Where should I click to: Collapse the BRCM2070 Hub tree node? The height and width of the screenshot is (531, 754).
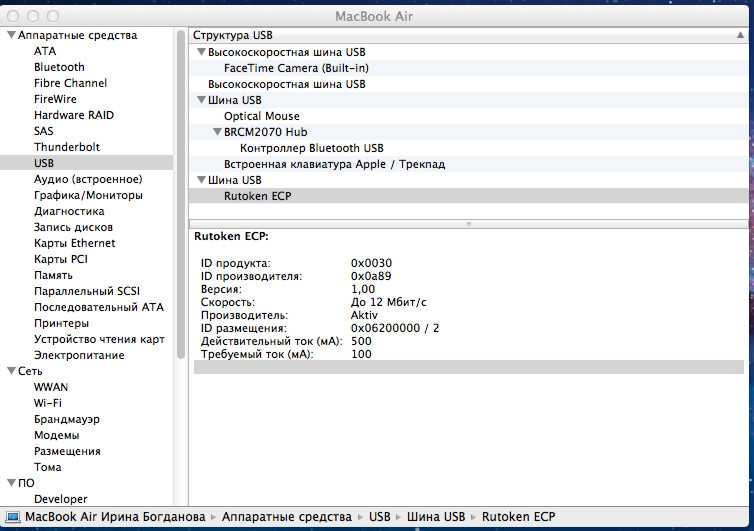(x=217, y=132)
